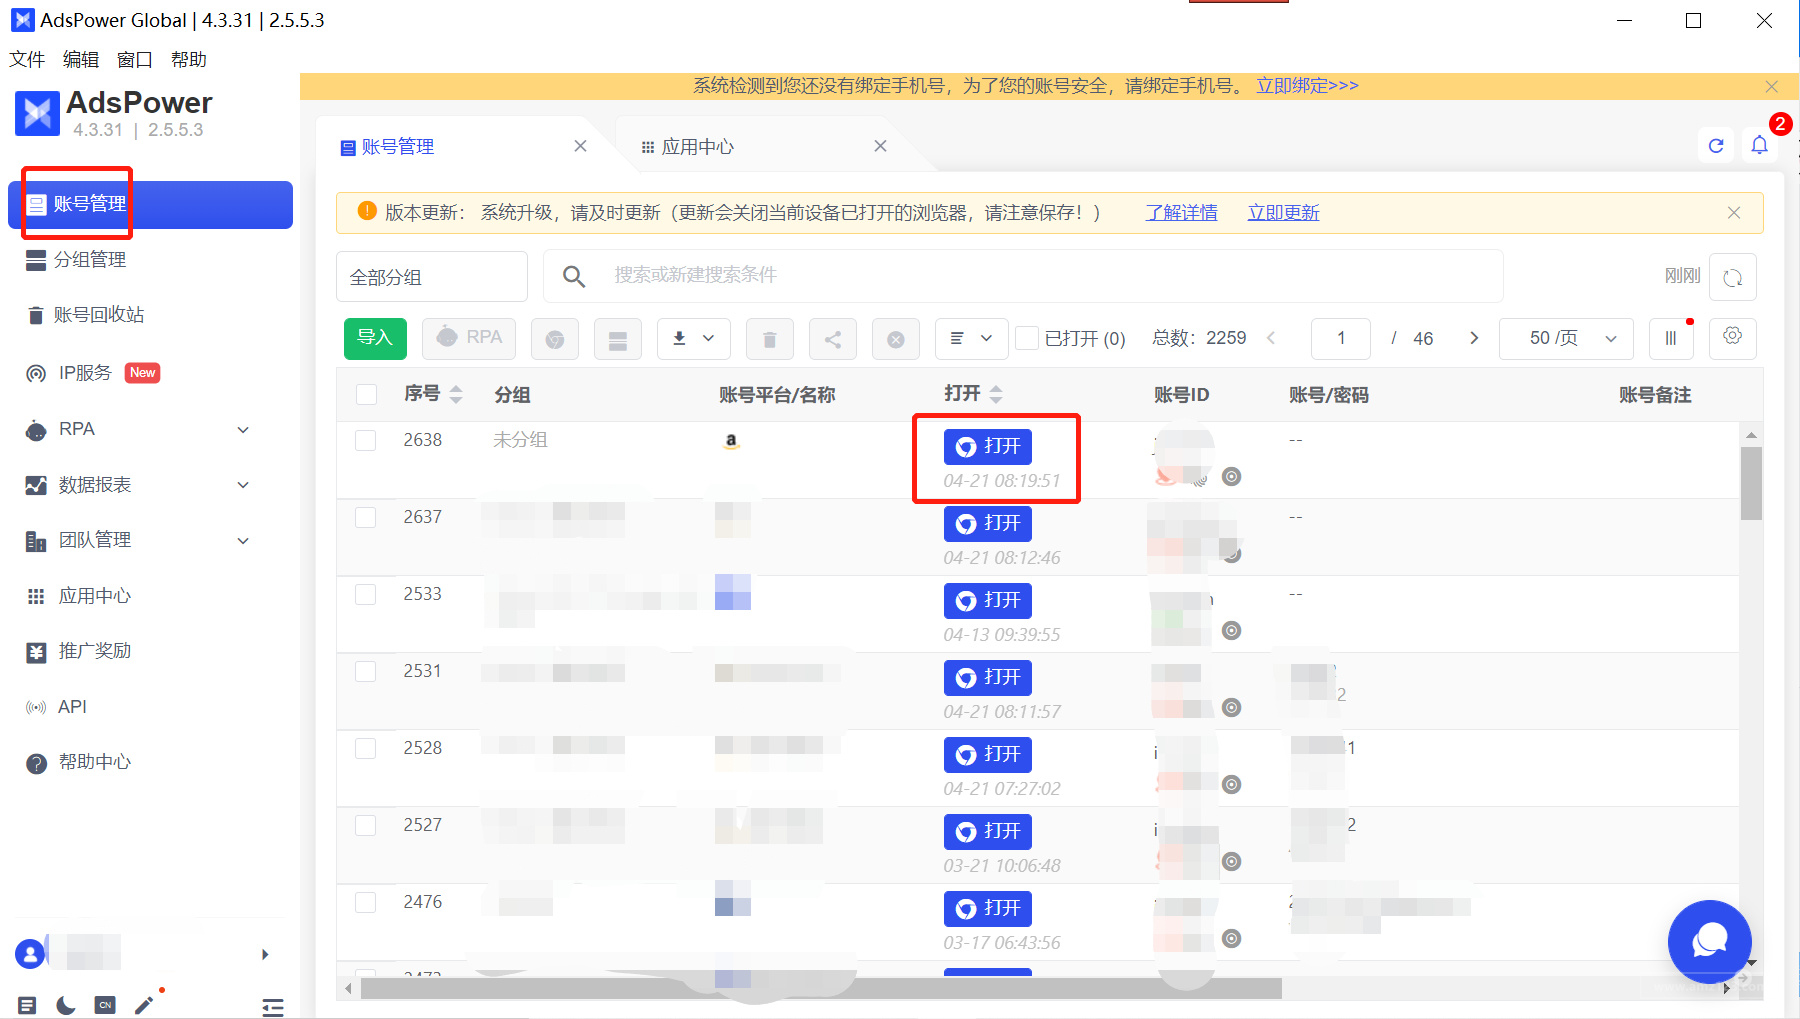Select the checkbox for row 2527
The image size is (1800, 1019).
(366, 825)
